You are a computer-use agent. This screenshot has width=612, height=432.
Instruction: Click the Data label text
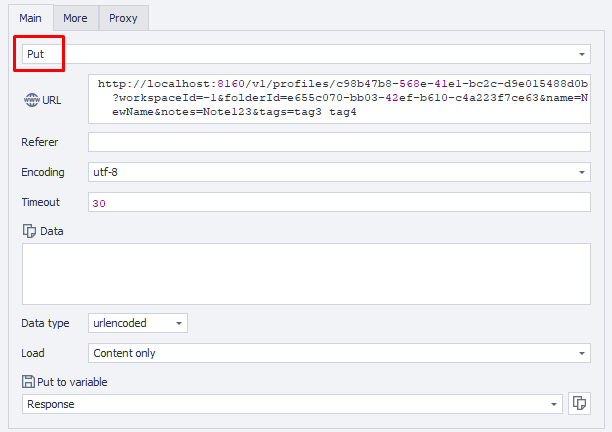click(52, 231)
